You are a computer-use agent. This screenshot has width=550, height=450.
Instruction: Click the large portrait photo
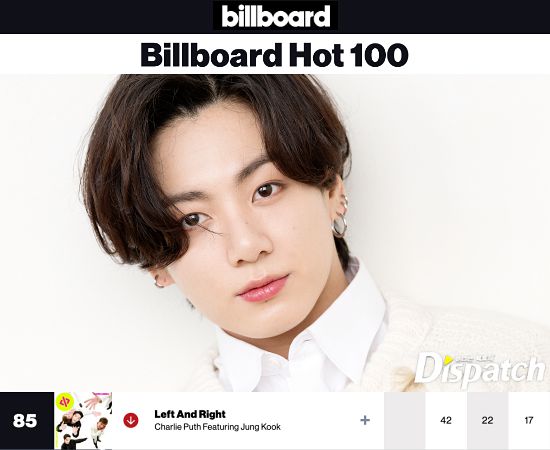pos(275,233)
